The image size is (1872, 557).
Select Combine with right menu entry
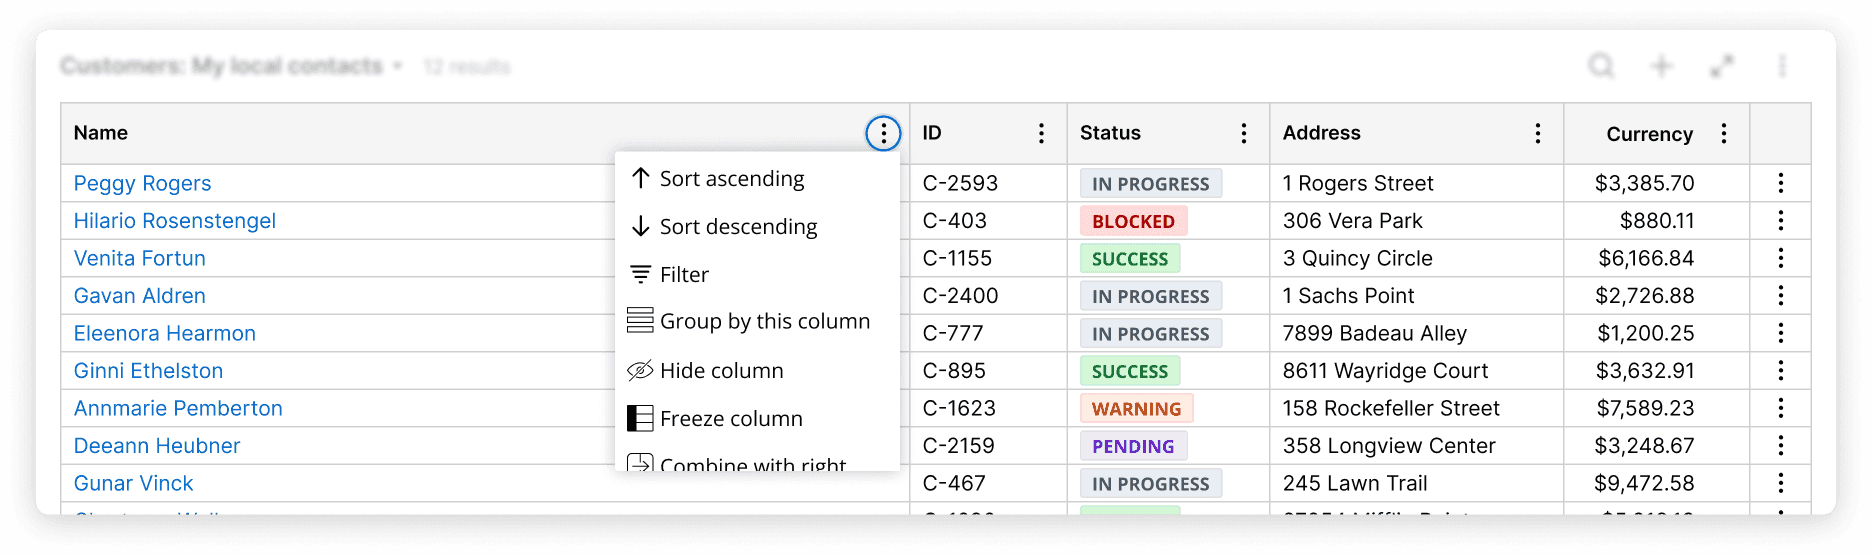click(x=757, y=462)
